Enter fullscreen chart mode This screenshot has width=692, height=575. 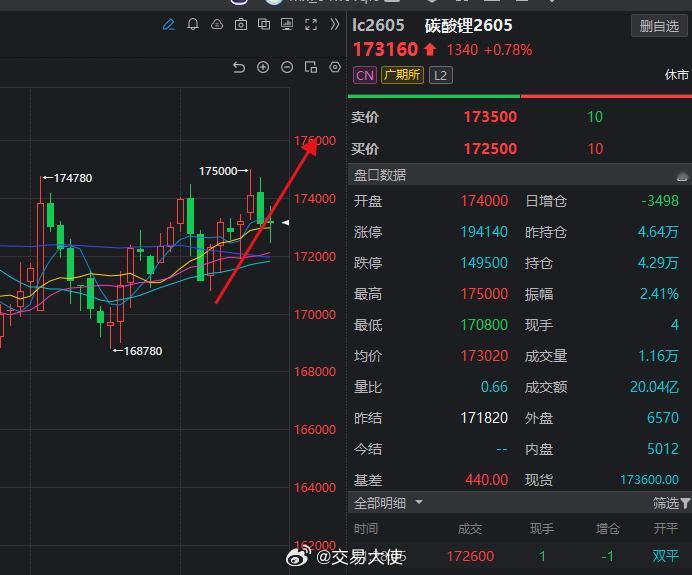point(311,24)
